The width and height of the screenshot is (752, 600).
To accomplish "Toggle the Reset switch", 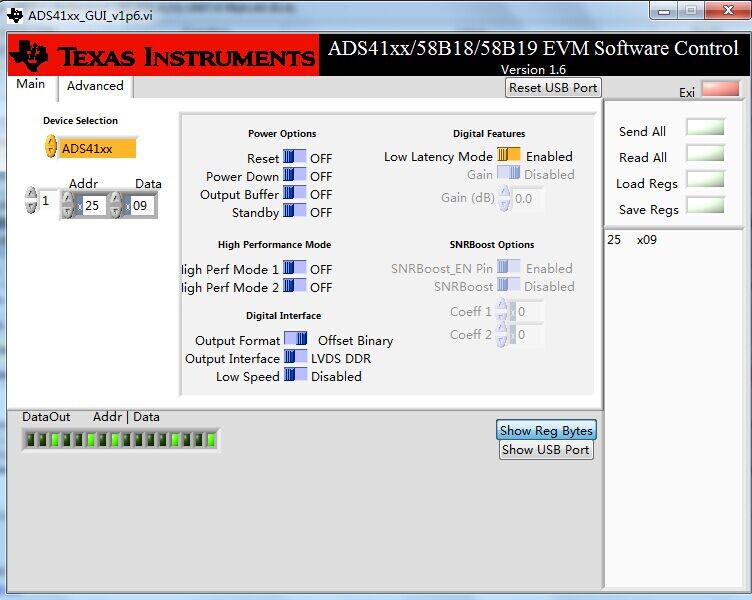I will point(294,156).
